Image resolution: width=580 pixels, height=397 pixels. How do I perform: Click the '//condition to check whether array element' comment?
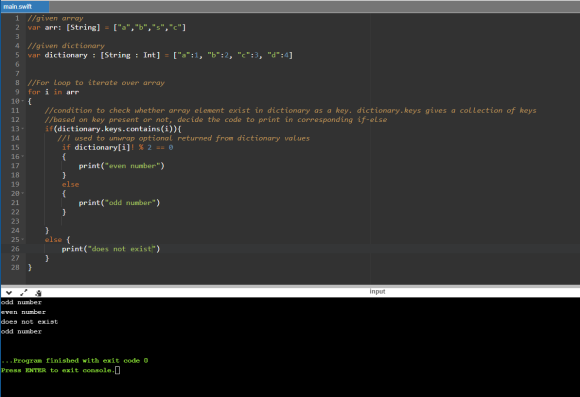[x=290, y=110]
